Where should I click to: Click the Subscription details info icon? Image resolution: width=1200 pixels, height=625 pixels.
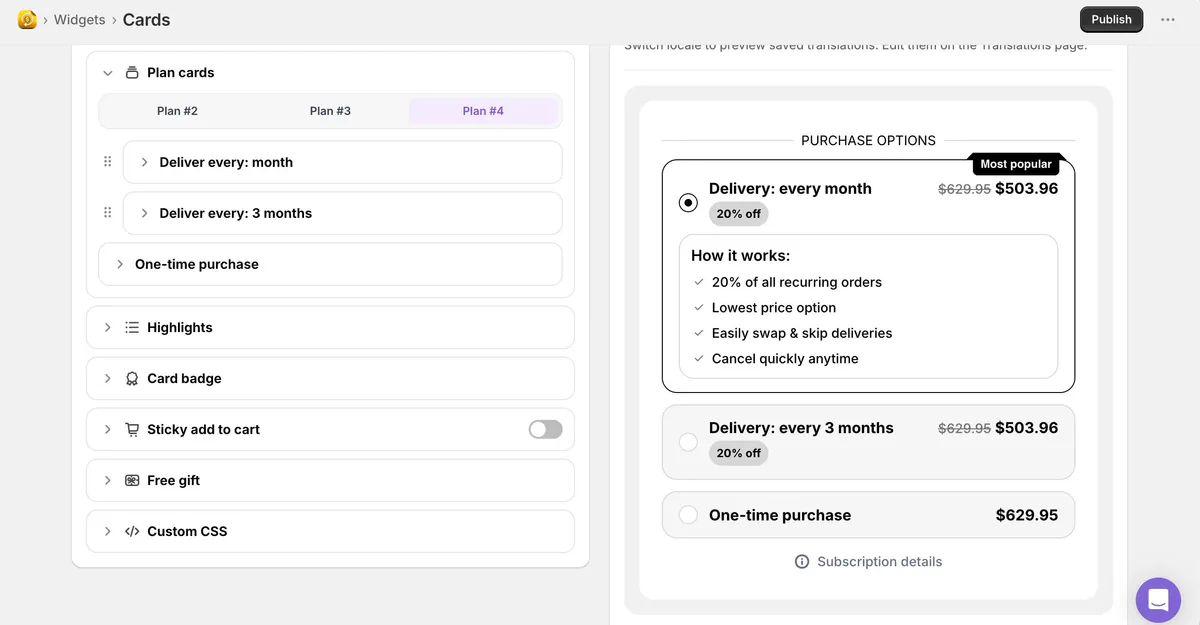pyautogui.click(x=802, y=562)
